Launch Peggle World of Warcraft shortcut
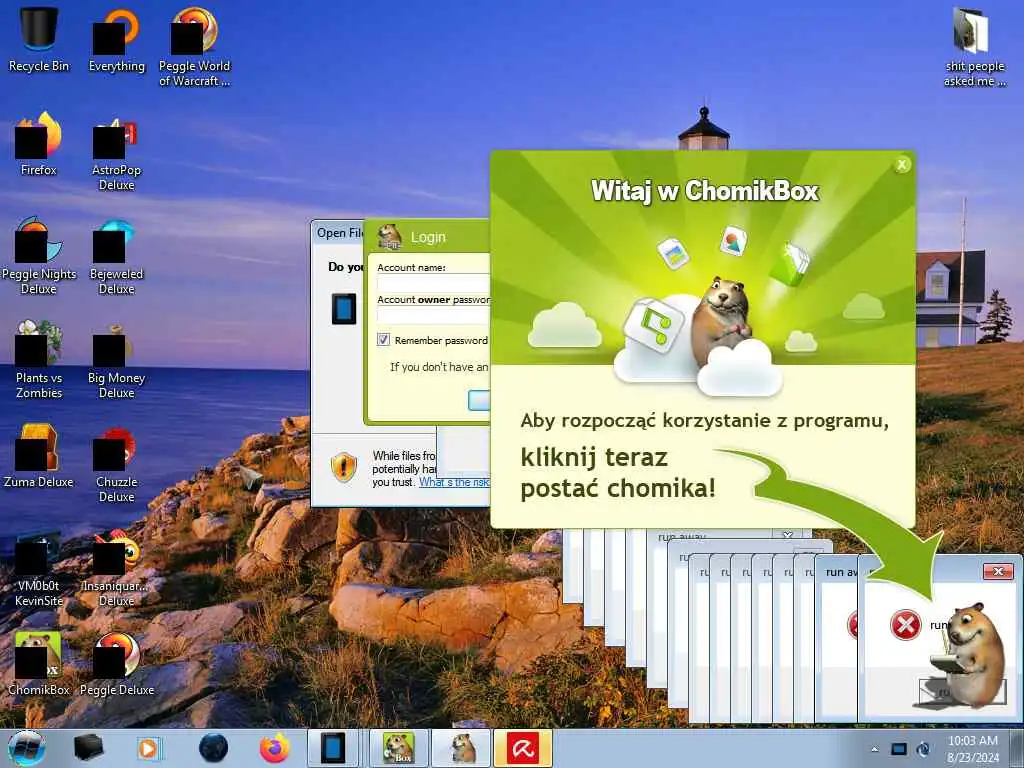 coord(194,45)
